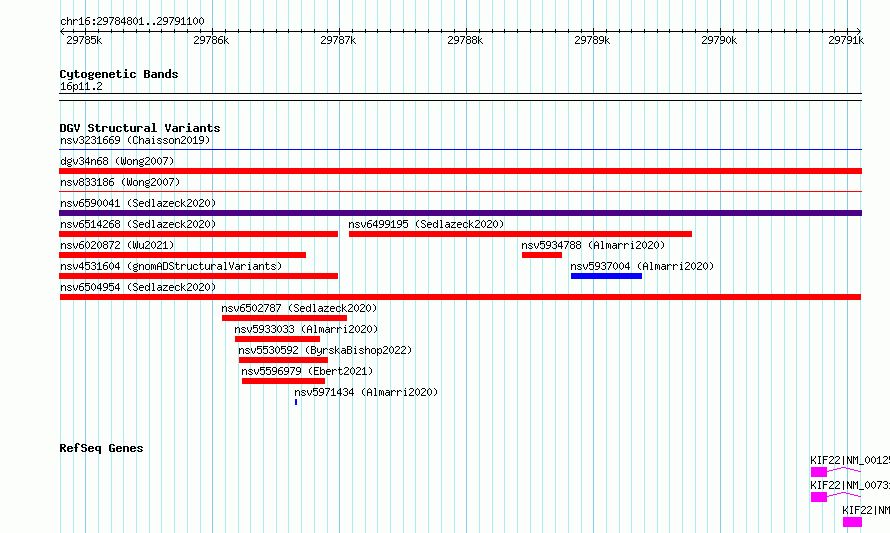The width and height of the screenshot is (890, 533).
Task: Open variant nsv5596979 (Ebert2021) label
Action: click(307, 371)
